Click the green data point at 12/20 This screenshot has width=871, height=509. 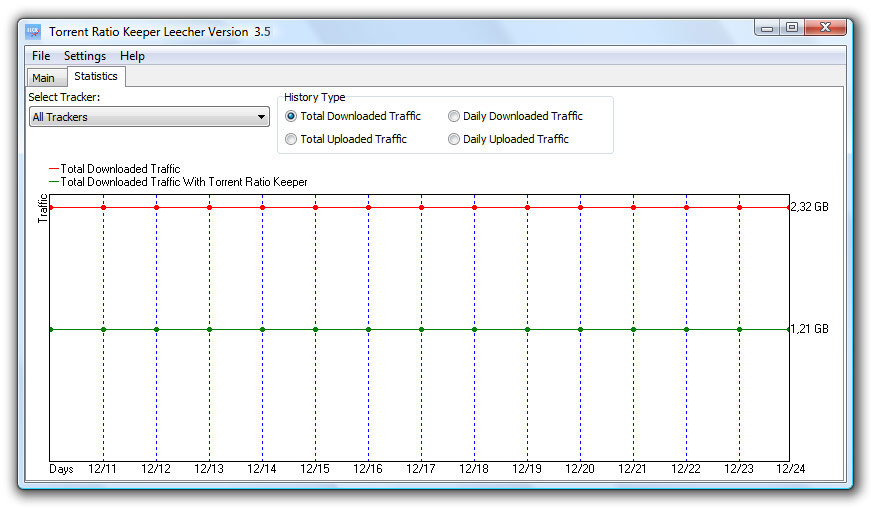pyautogui.click(x=580, y=330)
